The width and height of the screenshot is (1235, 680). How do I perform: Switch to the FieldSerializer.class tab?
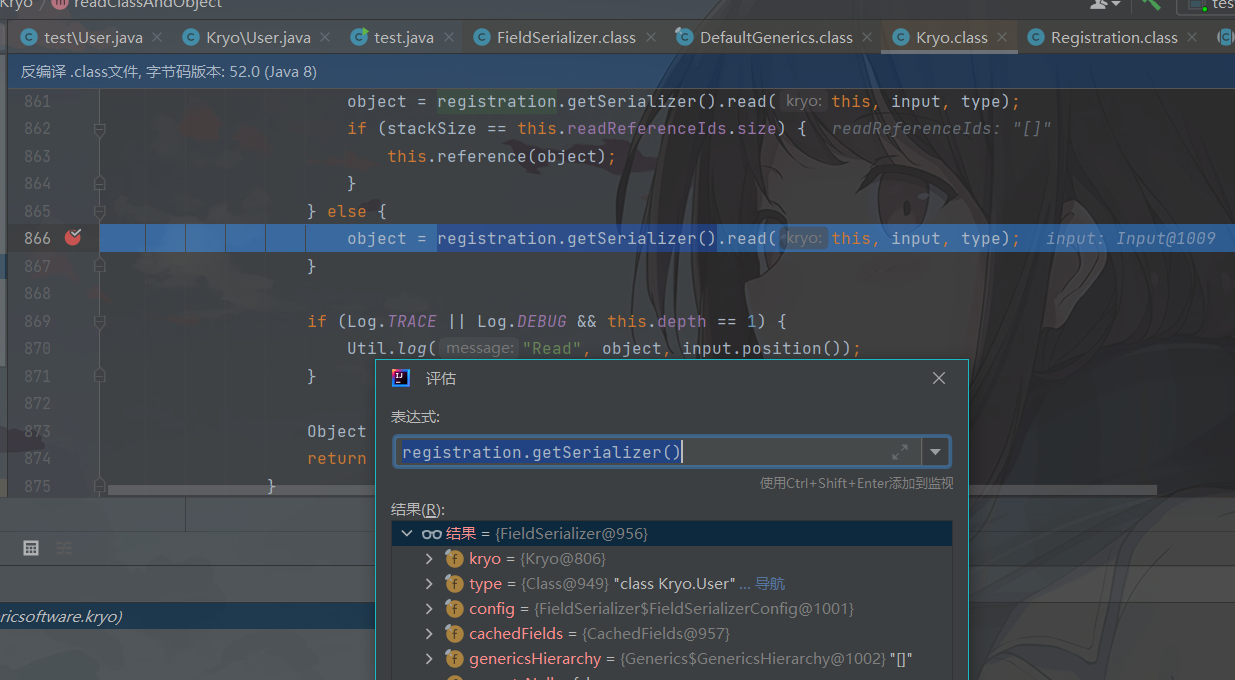(566, 38)
